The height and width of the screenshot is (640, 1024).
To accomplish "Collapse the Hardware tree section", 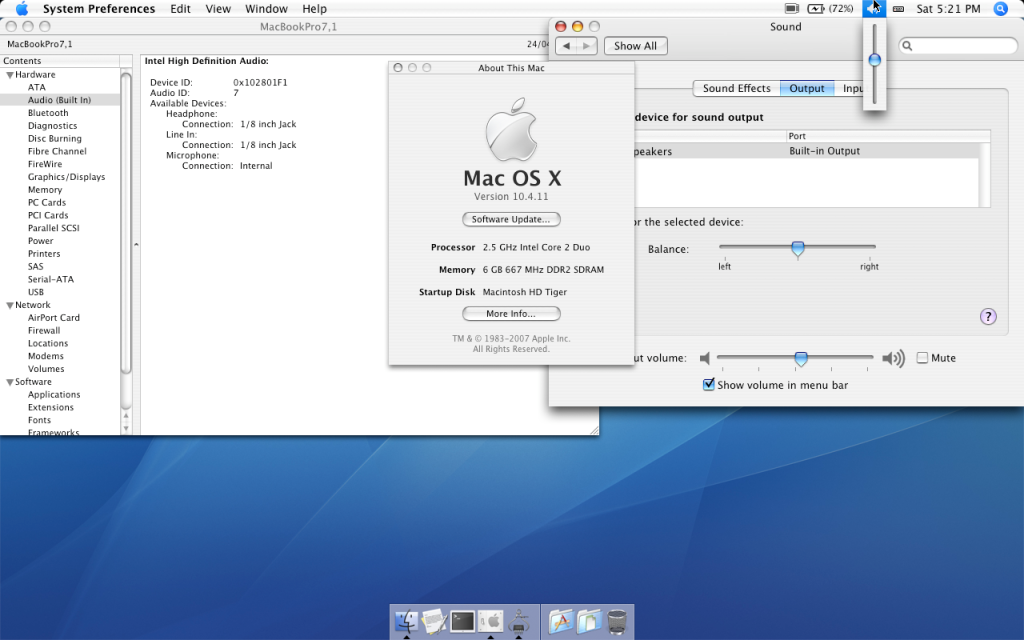I will pos(10,75).
